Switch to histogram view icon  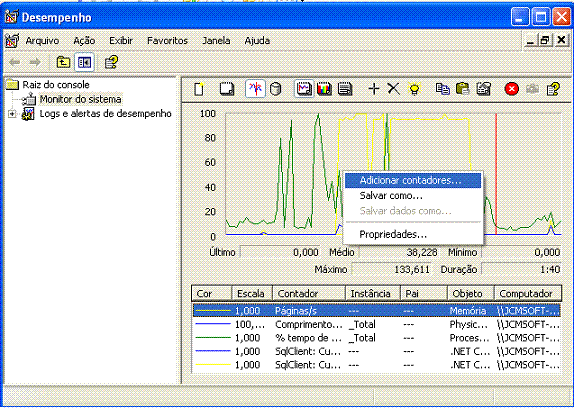pos(324,89)
